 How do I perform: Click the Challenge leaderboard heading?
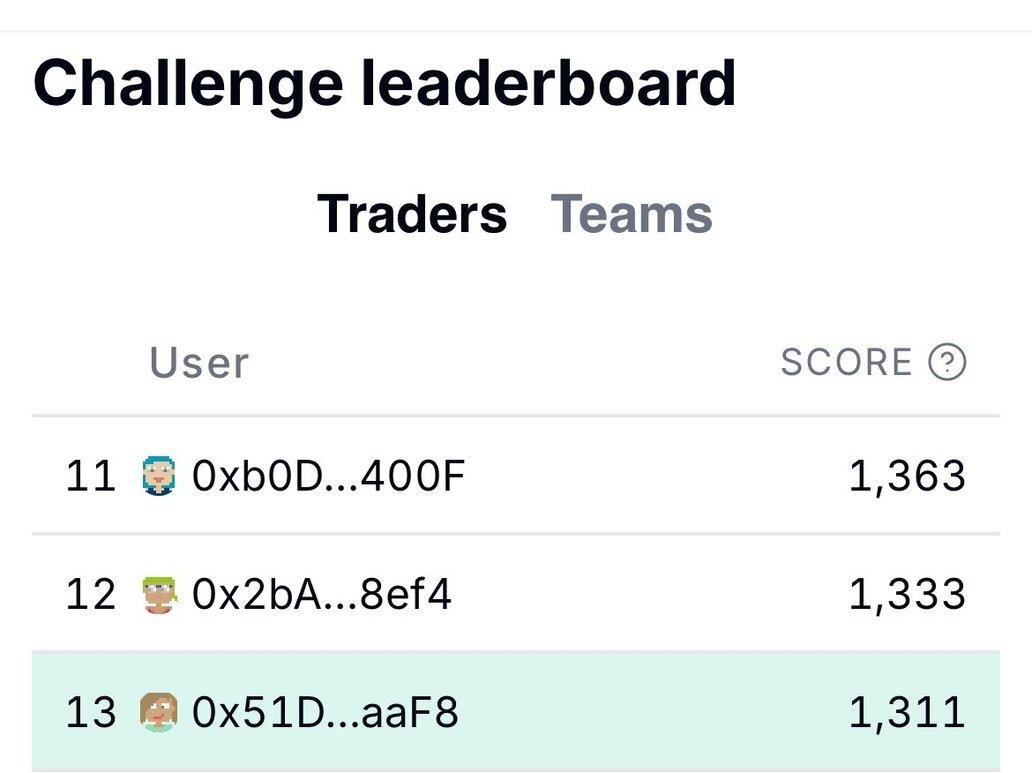pyautogui.click(x=385, y=83)
